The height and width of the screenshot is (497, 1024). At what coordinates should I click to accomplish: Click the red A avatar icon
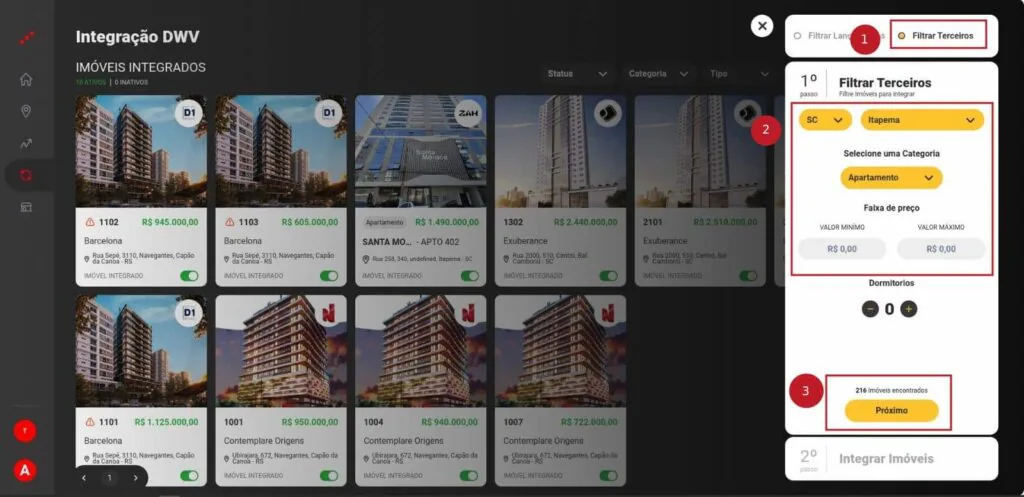(x=25, y=470)
